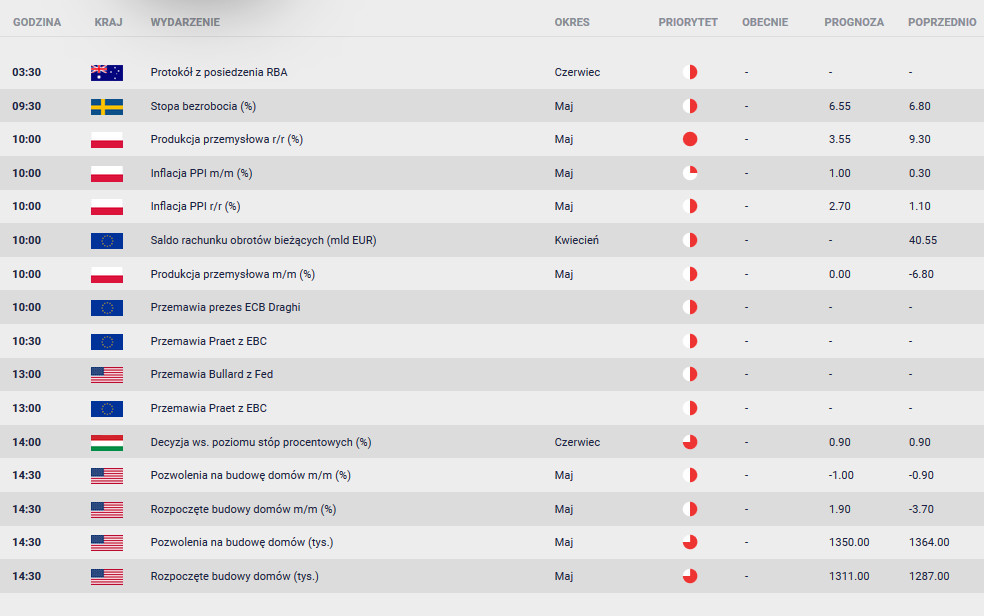The height and width of the screenshot is (616, 984).
Task: Click Polish flag beside Inflacja PPI r/r
Action: (x=107, y=207)
